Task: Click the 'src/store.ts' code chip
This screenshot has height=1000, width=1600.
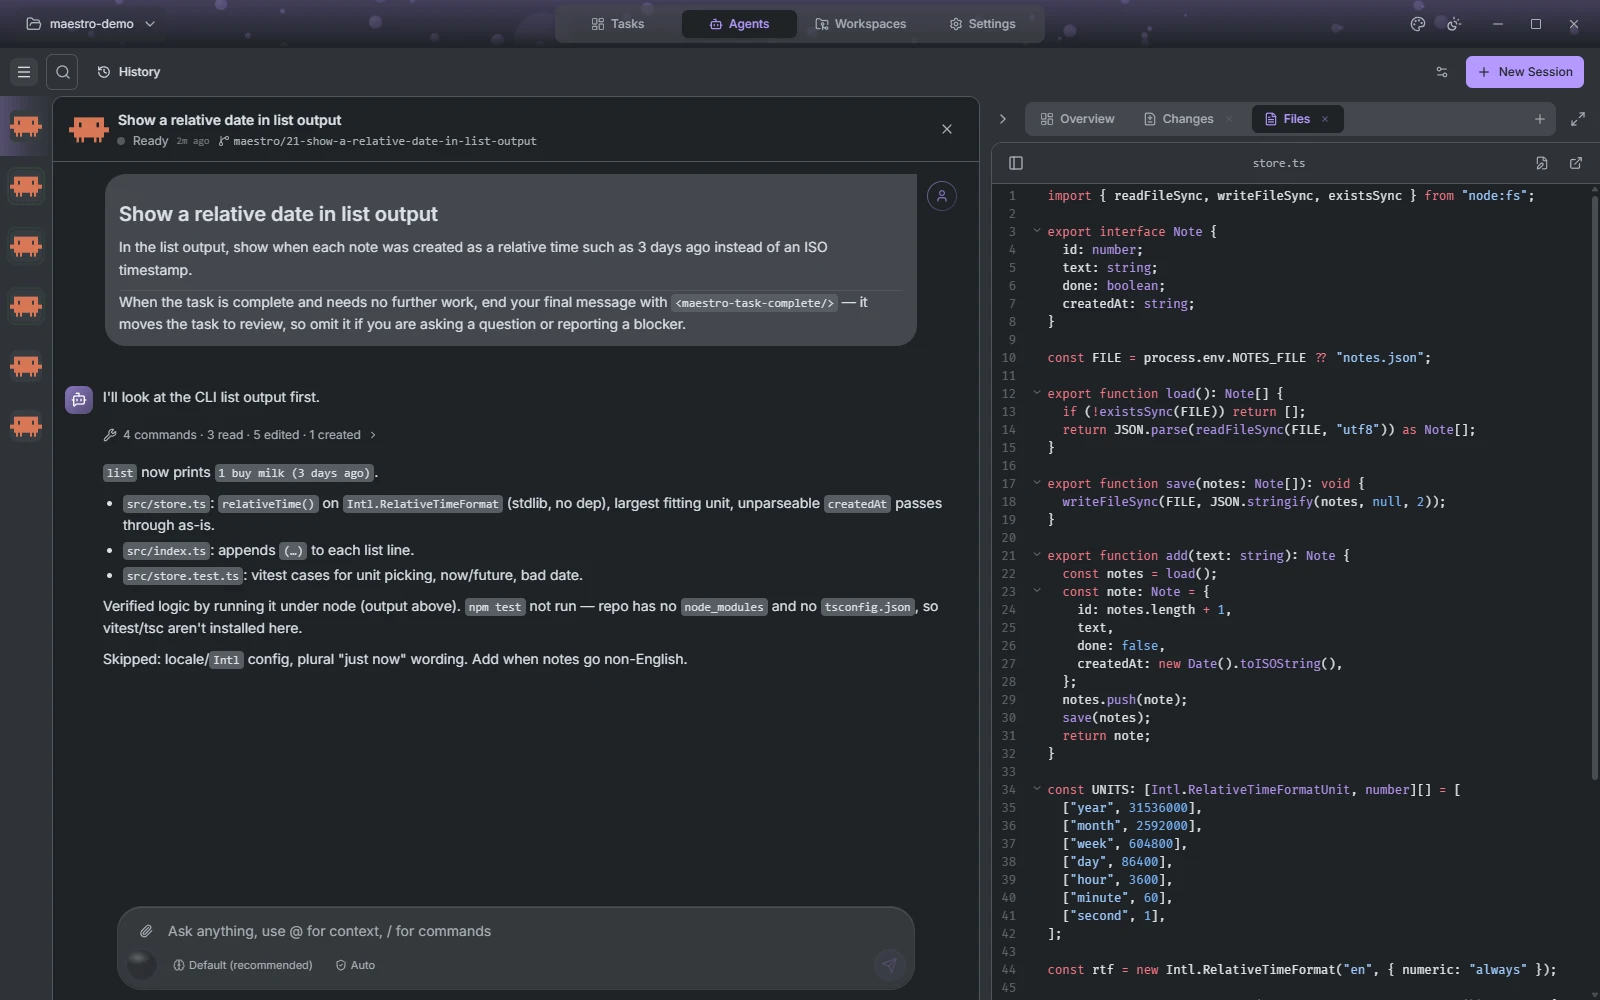Action: point(166,504)
